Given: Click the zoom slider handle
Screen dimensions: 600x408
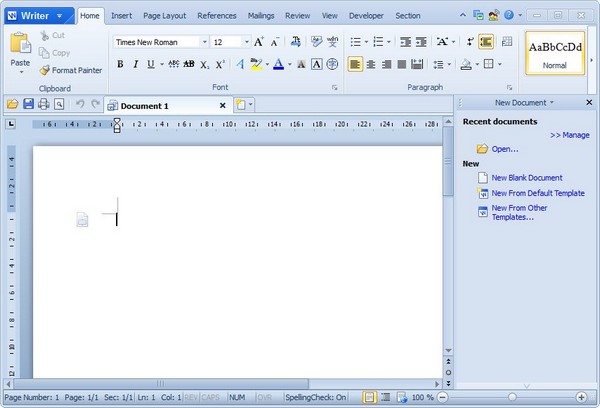Looking at the screenshot, I should pos(512,397).
